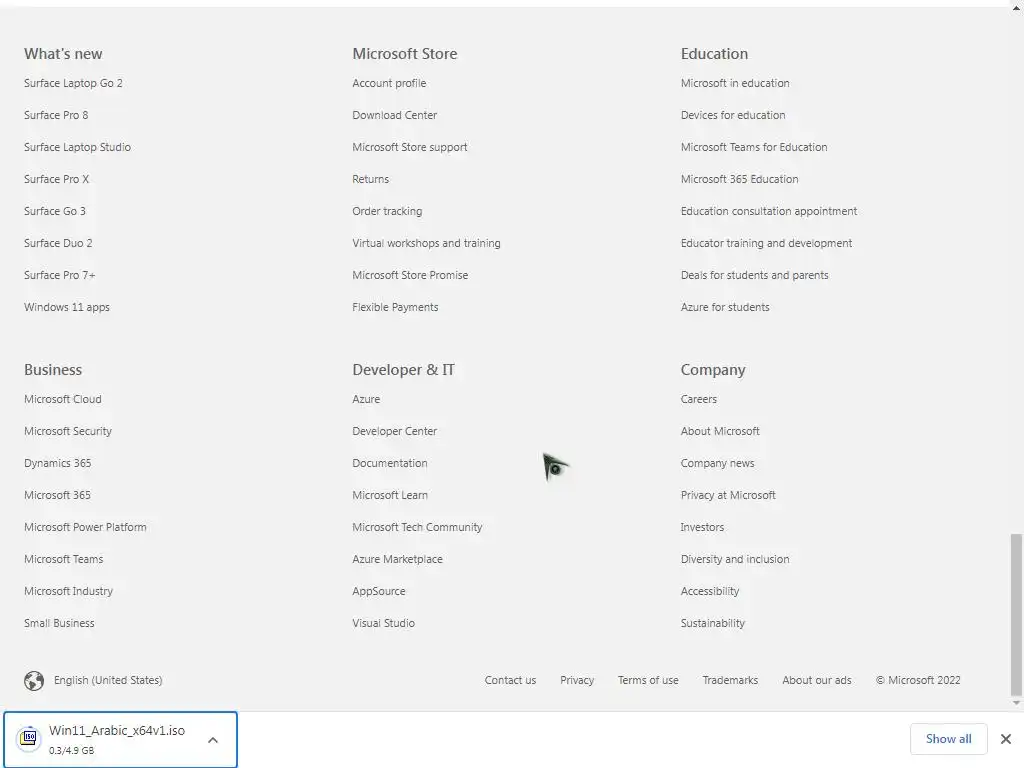The height and width of the screenshot is (768, 1024).
Task: Open Azure link under Developer & IT
Action: coord(366,399)
